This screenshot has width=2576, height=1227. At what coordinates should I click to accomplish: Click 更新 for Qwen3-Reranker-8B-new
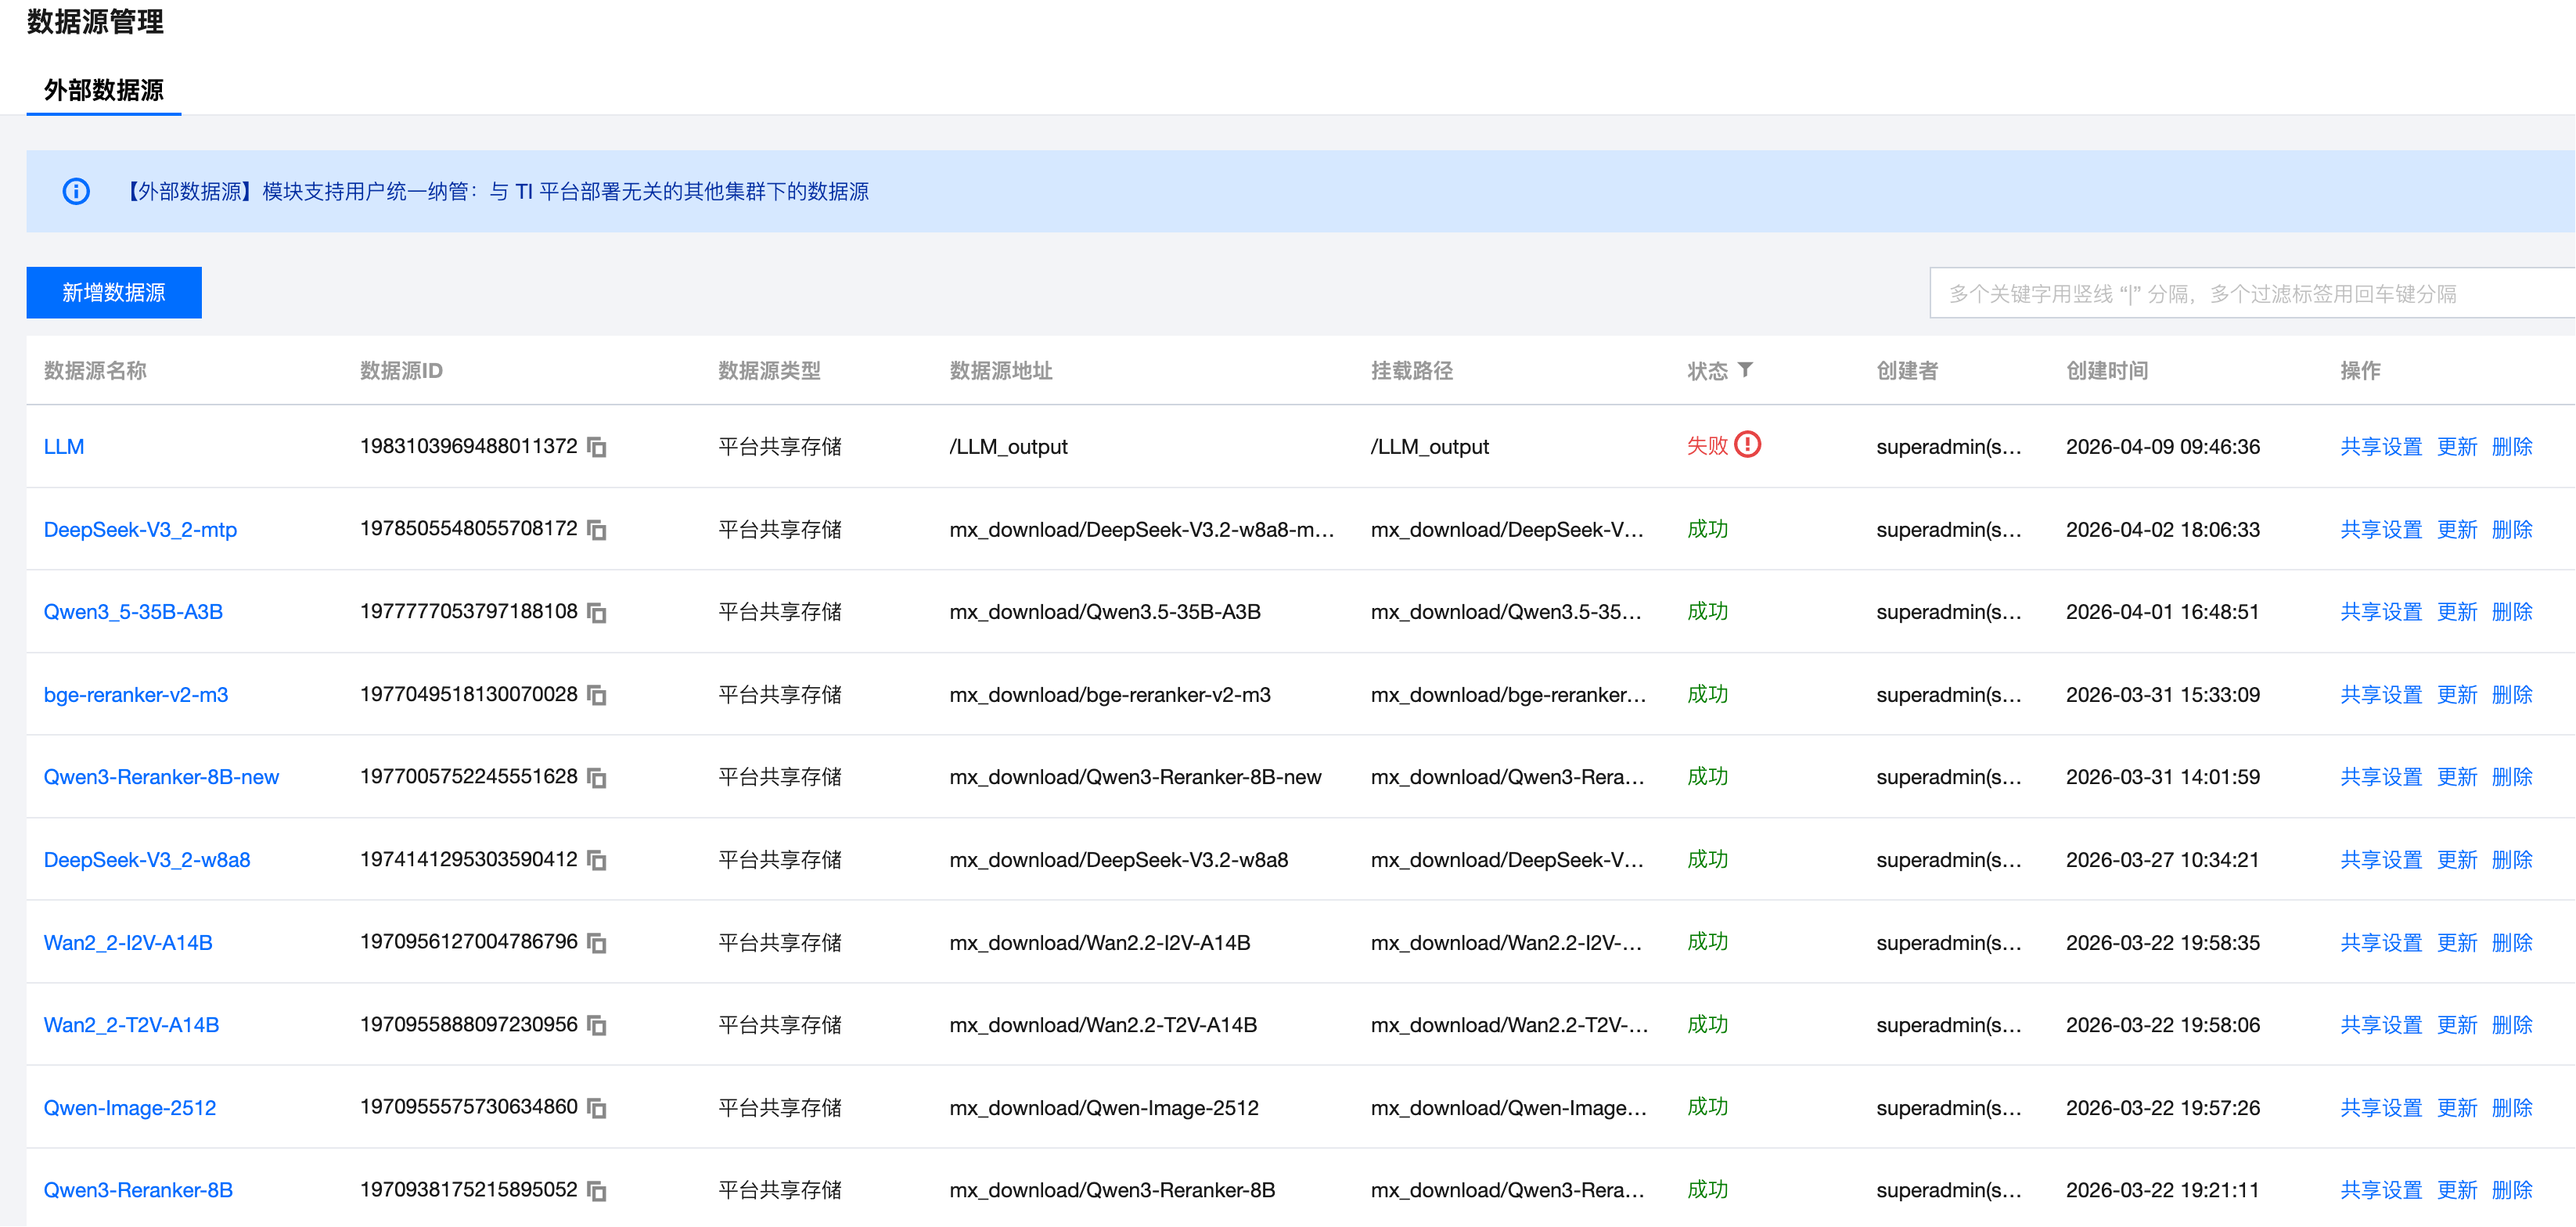coord(2457,777)
